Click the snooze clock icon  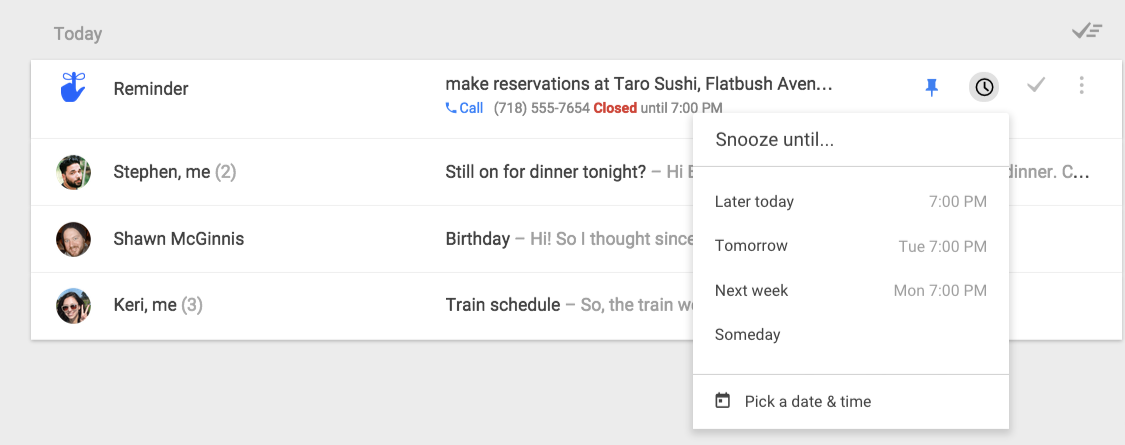[984, 88]
